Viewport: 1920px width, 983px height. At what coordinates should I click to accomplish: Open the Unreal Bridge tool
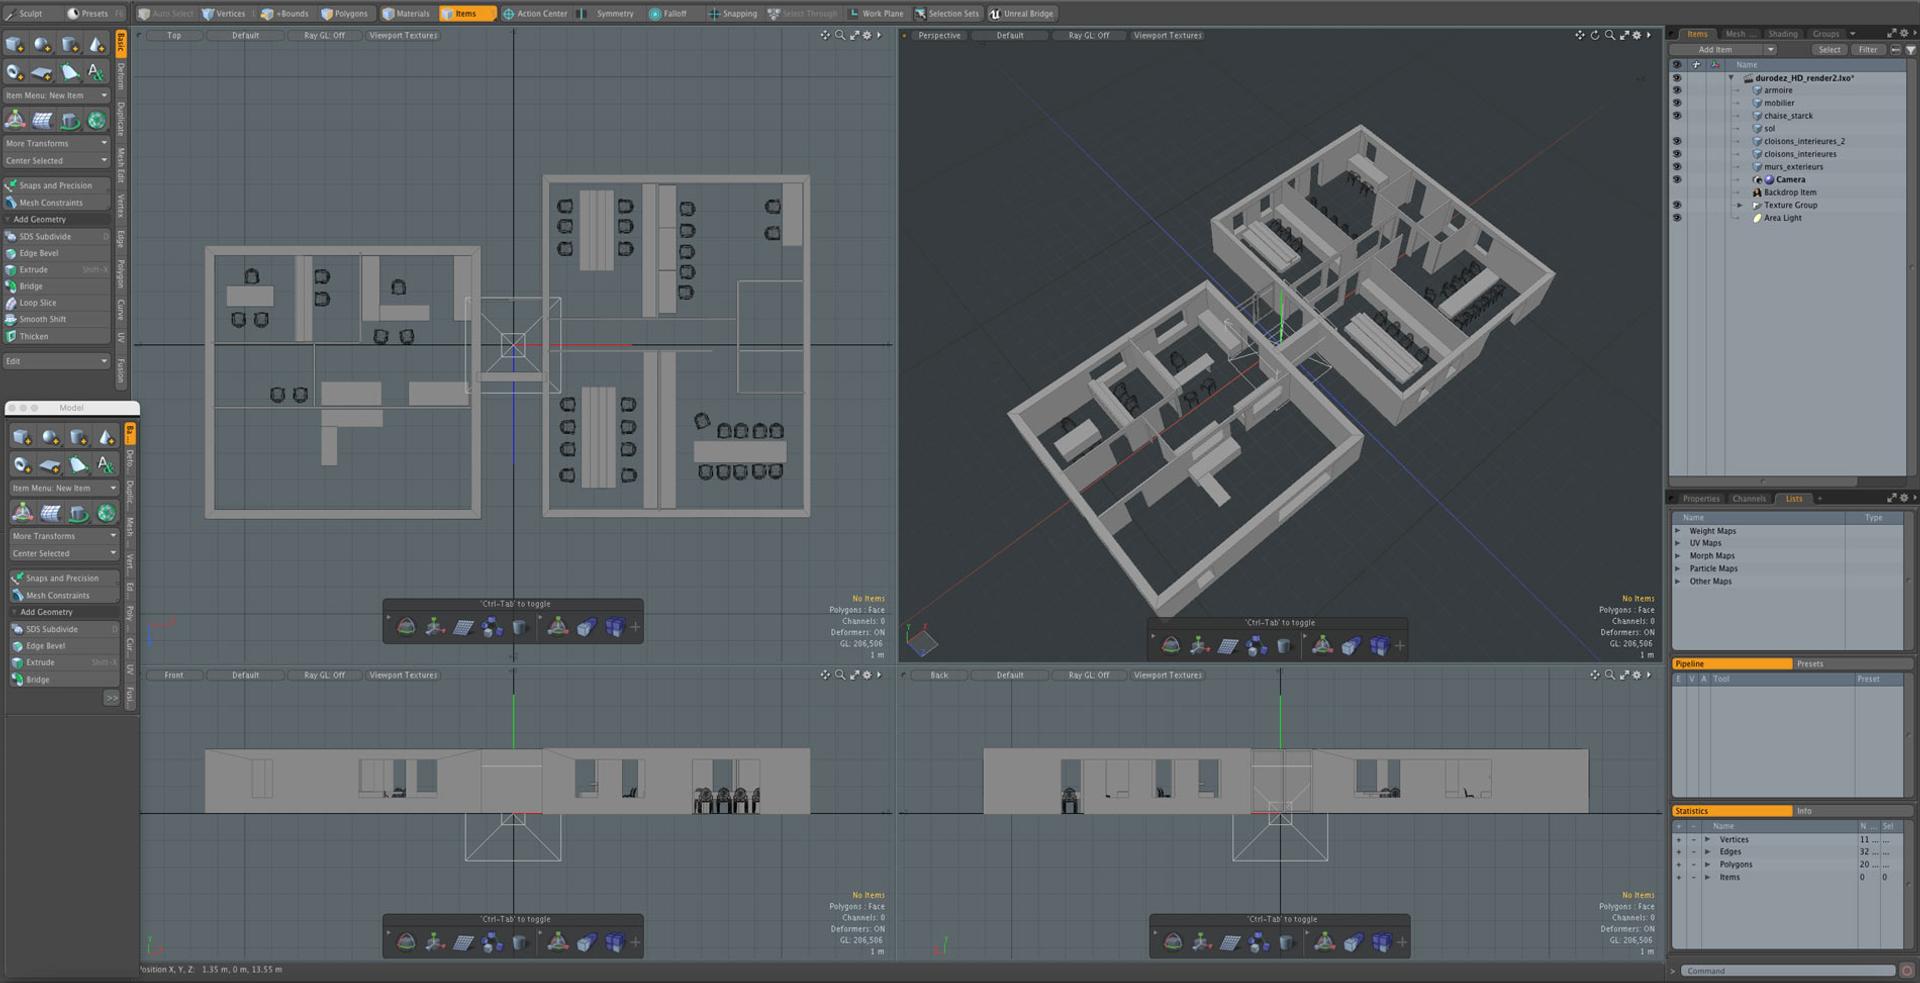click(x=1022, y=14)
